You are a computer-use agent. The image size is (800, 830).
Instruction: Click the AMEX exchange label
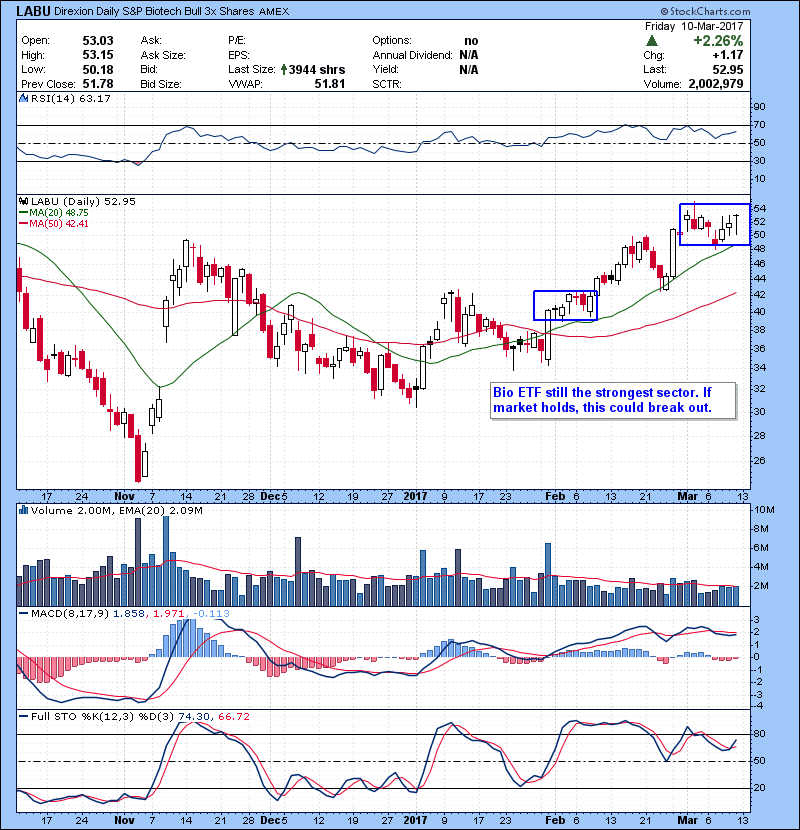click(274, 11)
